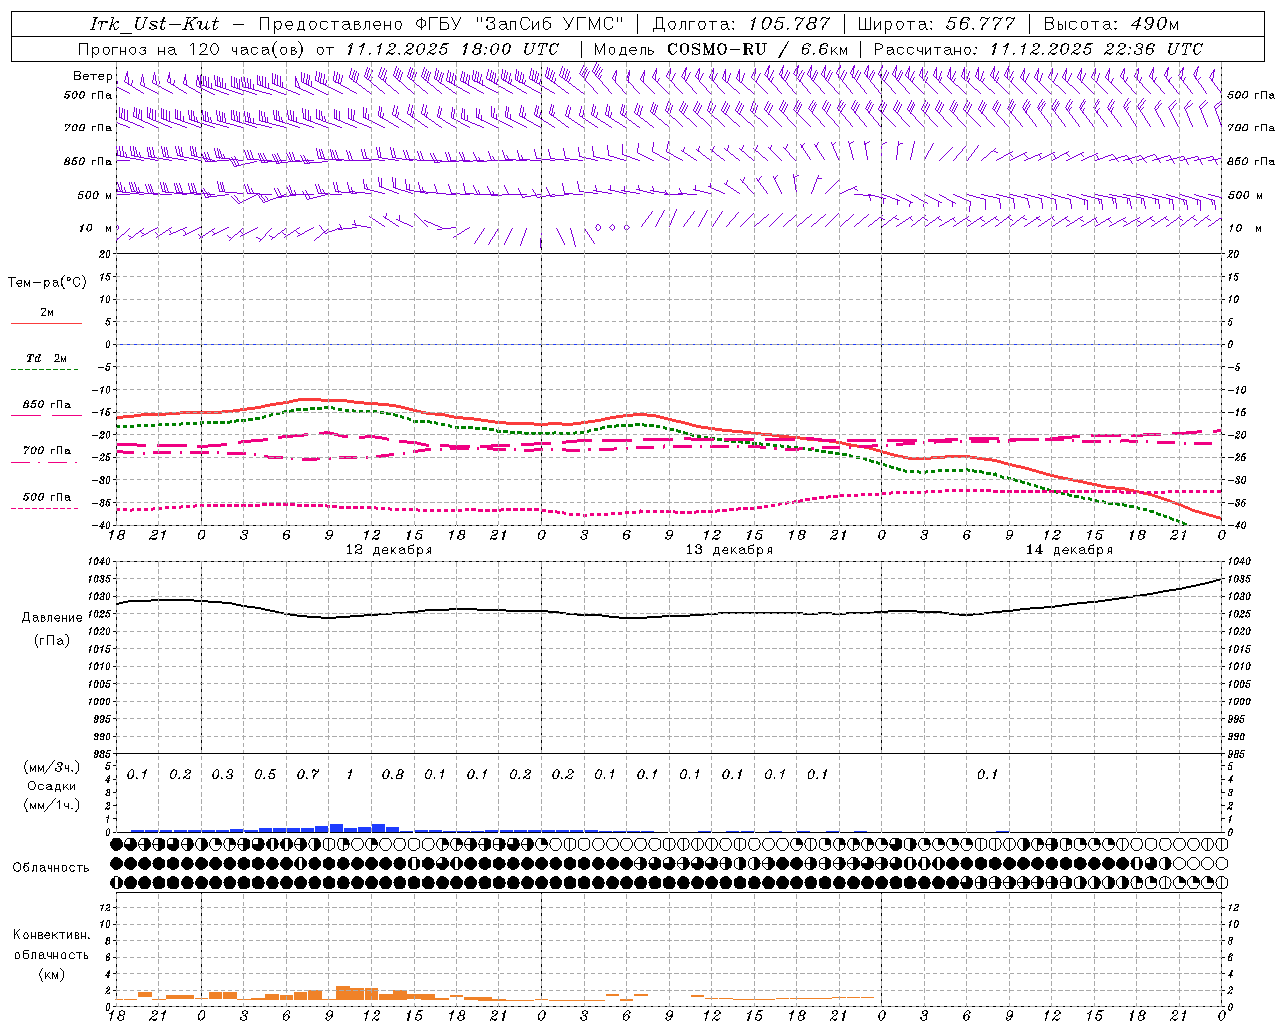Click the left 10 м wind level label
The height and width of the screenshot is (1024, 1280).
click(x=95, y=228)
